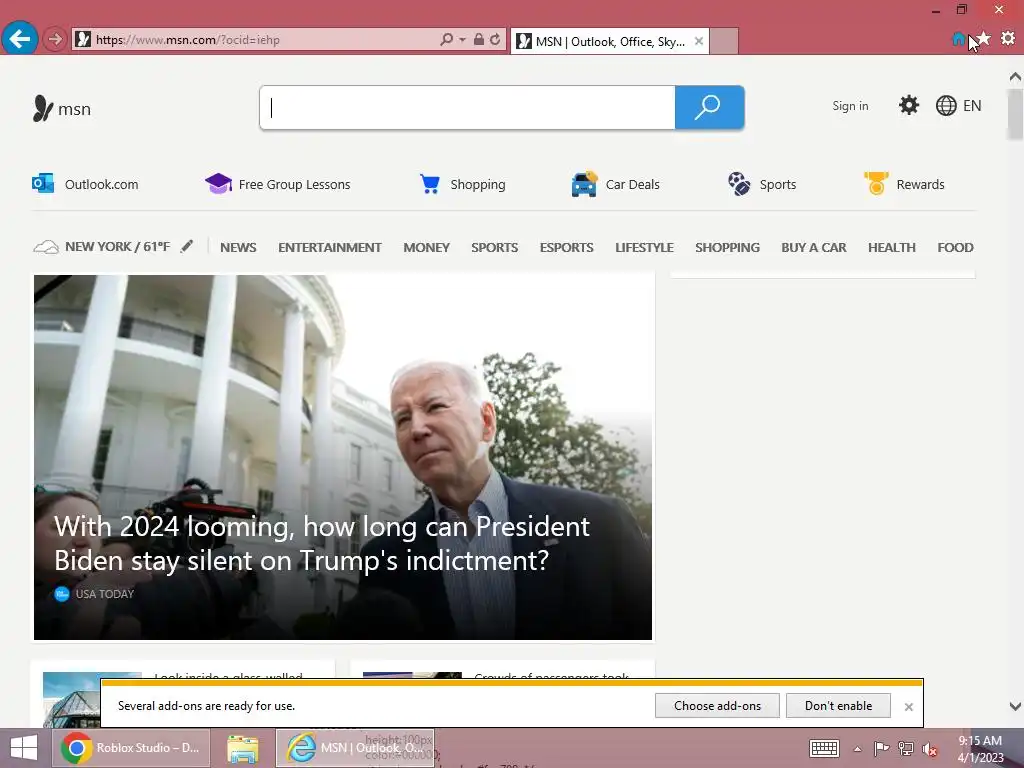1024x768 pixels.
Task: Click the address bar search magnifier icon
Action: [446, 40]
